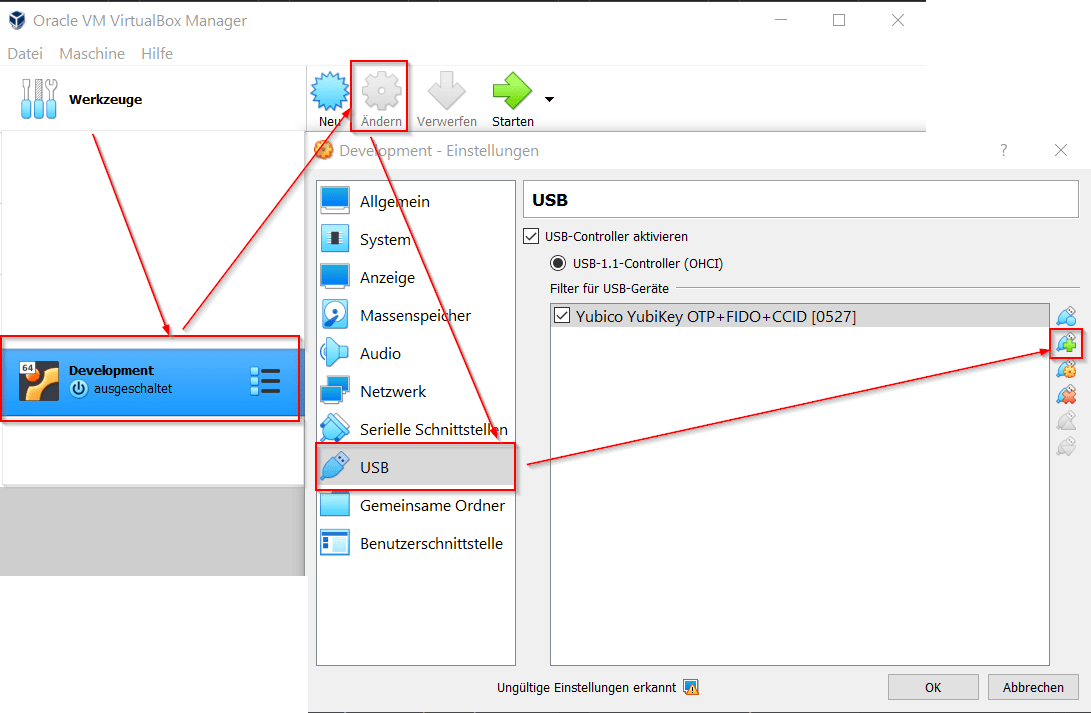
Task: Select USB-1.1-Controller (OHCI) radio button
Action: (x=558, y=264)
